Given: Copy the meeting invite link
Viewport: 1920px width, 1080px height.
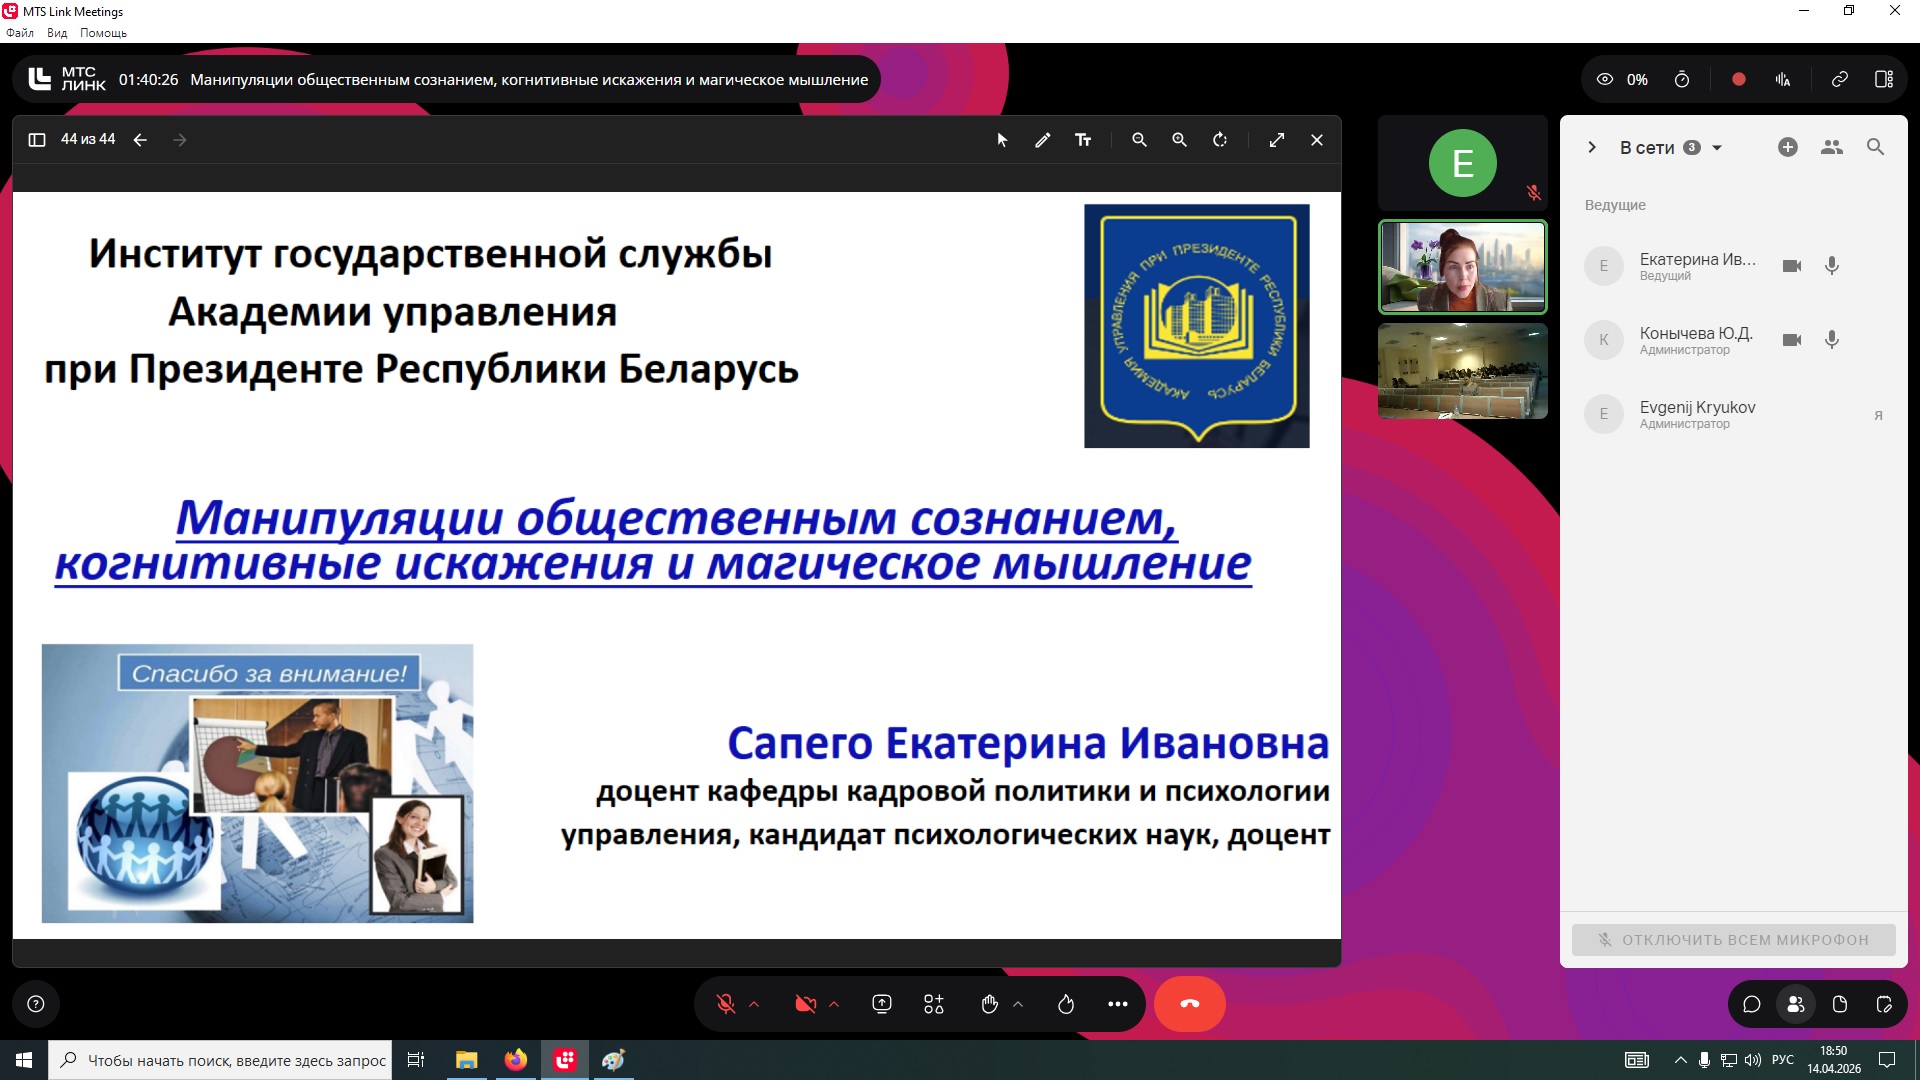Looking at the screenshot, I should [x=1839, y=79].
